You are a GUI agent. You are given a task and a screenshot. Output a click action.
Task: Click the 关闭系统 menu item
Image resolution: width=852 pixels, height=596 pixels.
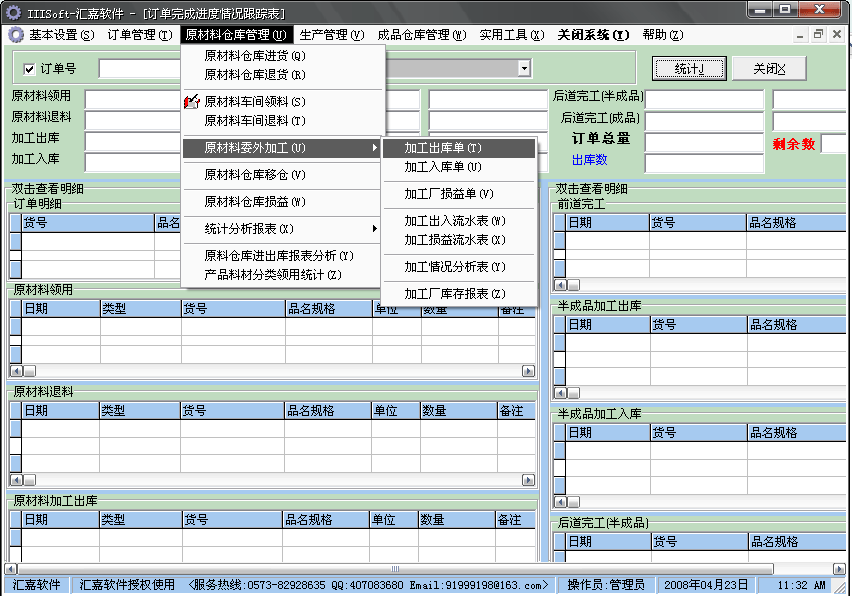(593, 35)
